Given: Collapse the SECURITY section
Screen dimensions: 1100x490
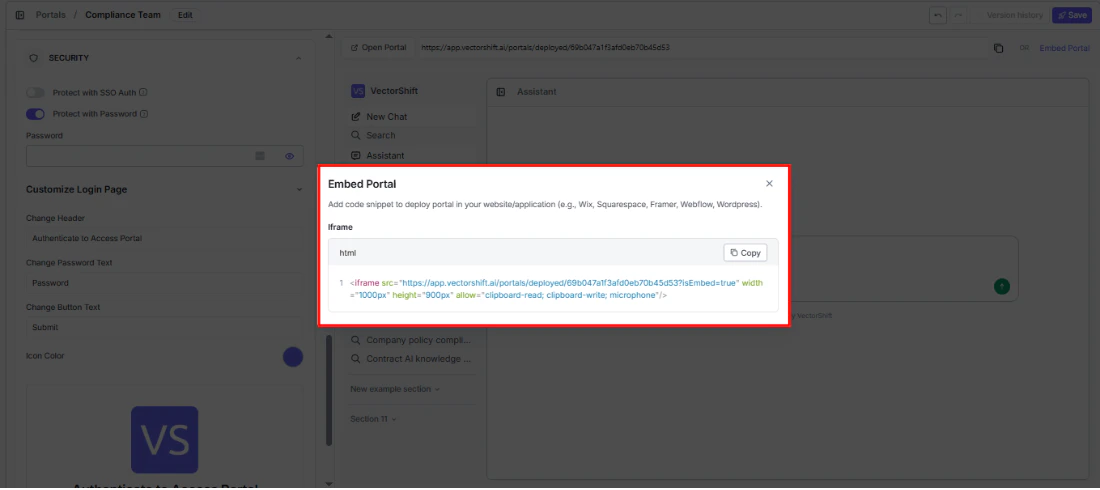Looking at the screenshot, I should pos(298,58).
